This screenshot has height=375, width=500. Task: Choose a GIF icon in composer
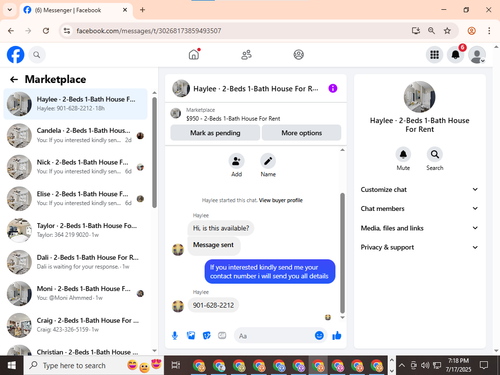point(222,336)
